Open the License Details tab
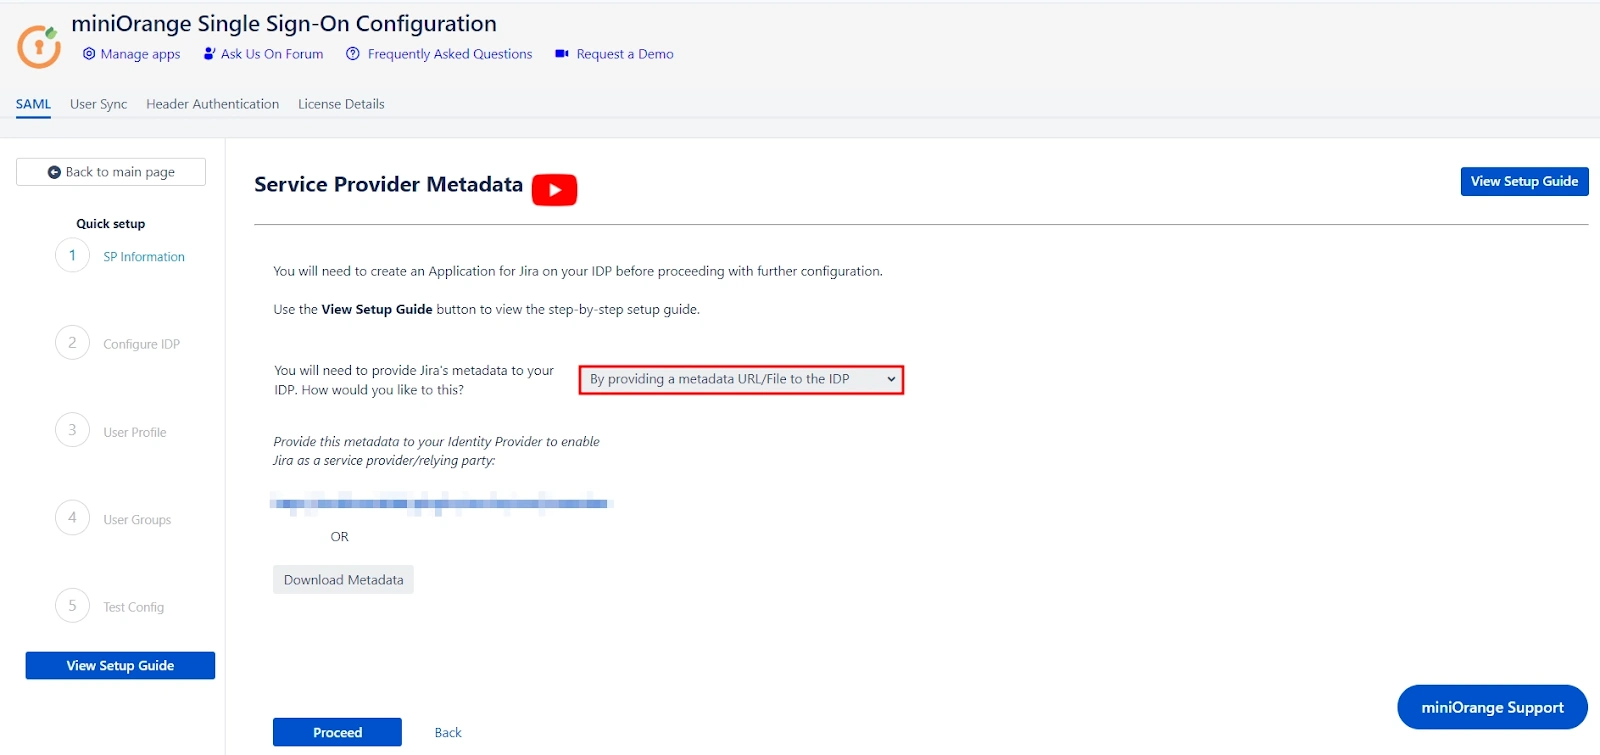Viewport: 1600px width, 755px height. click(341, 104)
